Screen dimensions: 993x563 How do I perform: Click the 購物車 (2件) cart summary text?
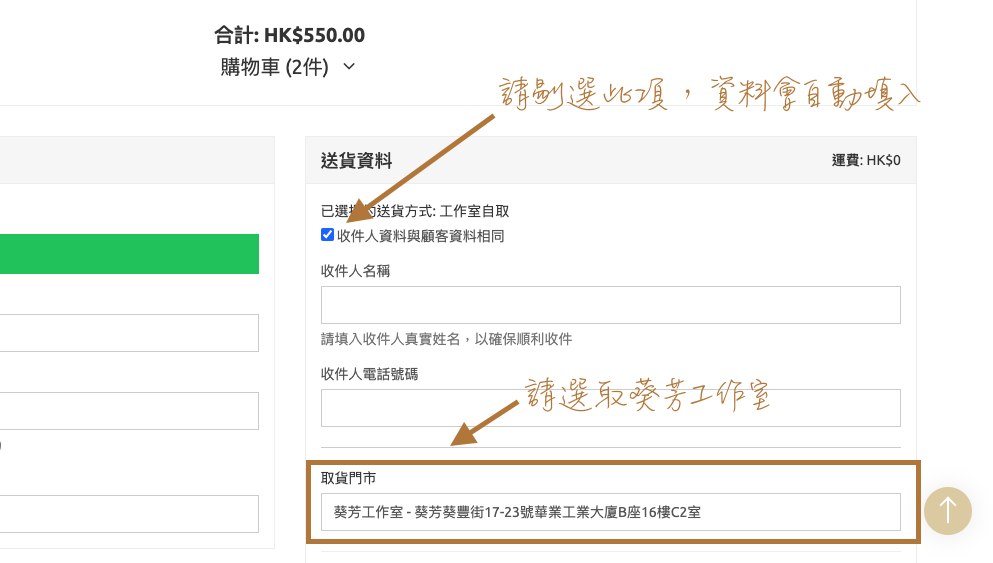point(274,67)
